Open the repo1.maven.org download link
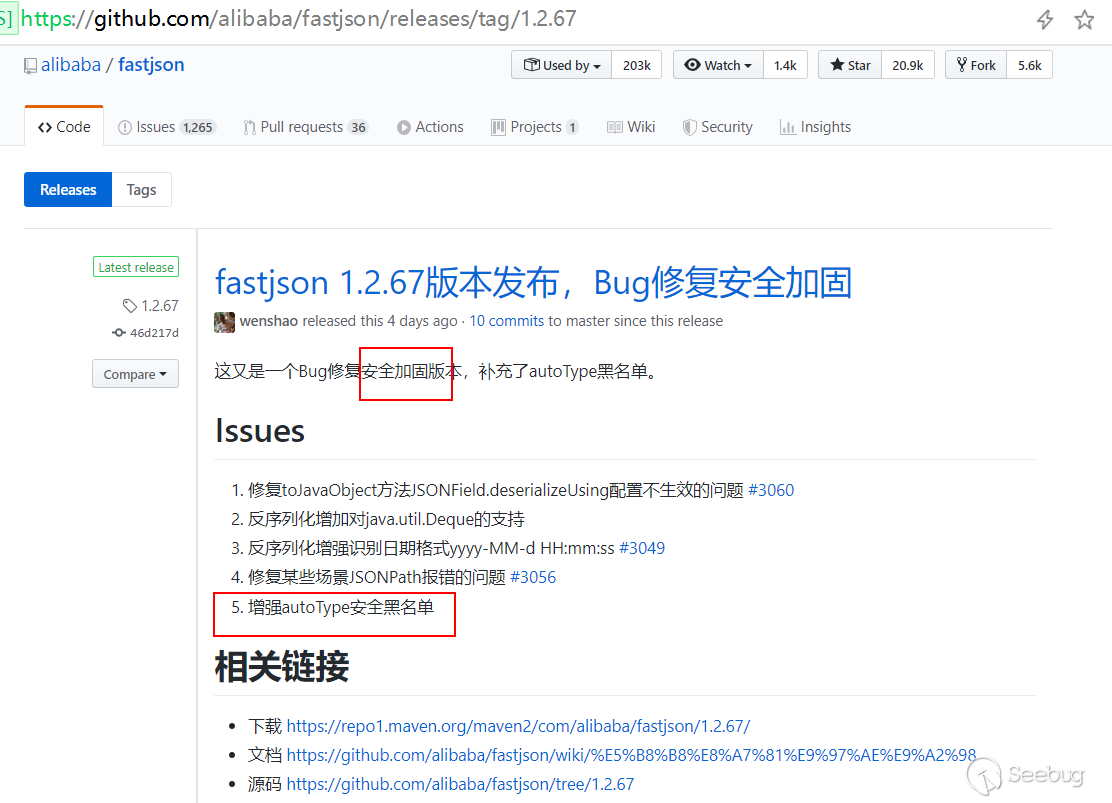Screen dimensions: 1112x803 518,726
